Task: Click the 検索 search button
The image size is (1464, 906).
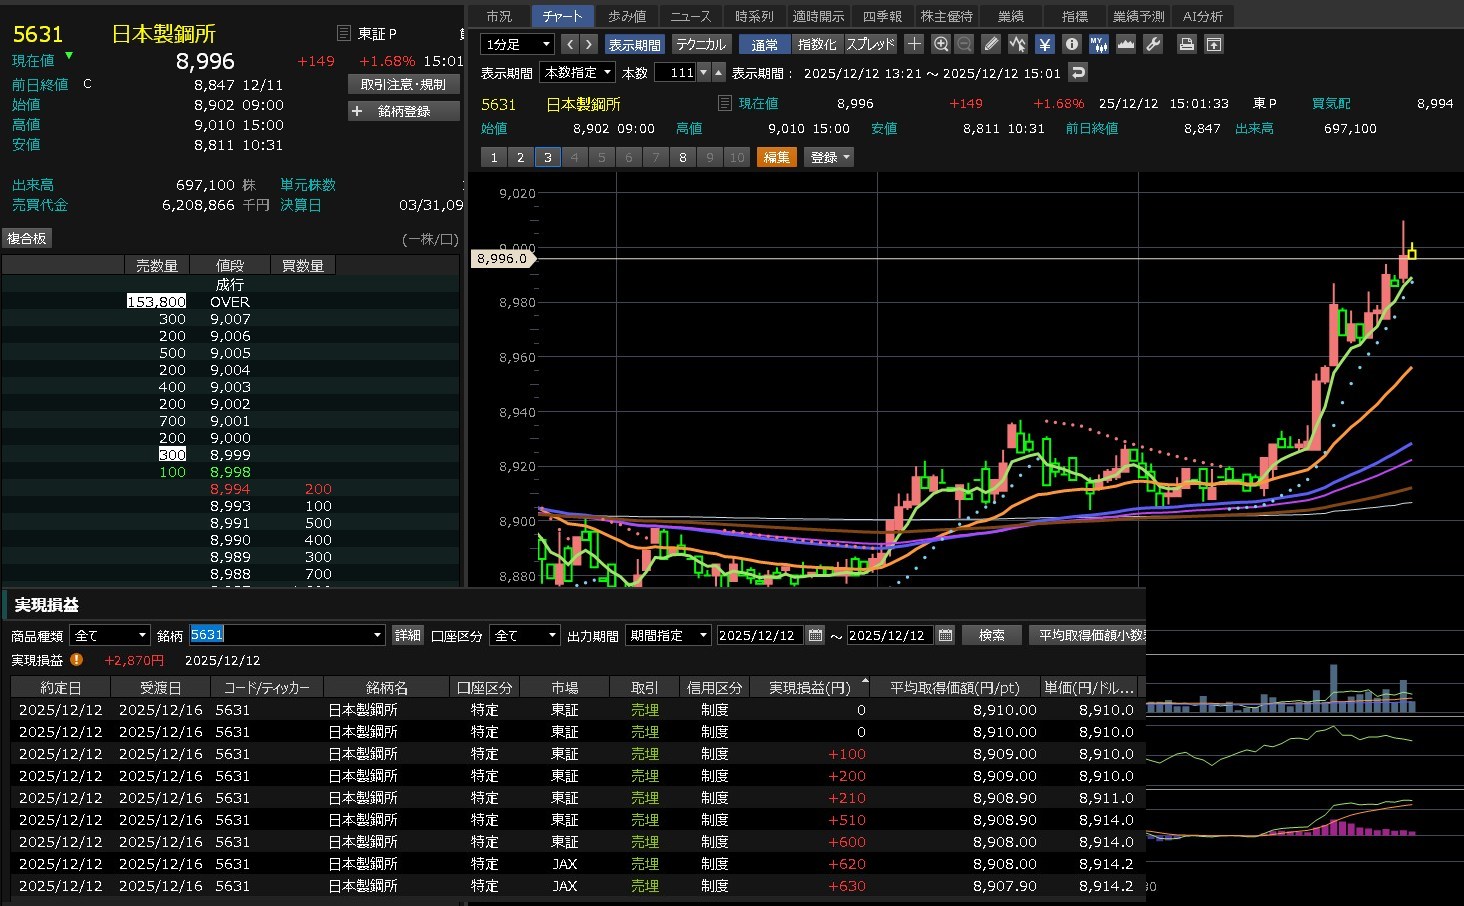Action: click(x=992, y=635)
